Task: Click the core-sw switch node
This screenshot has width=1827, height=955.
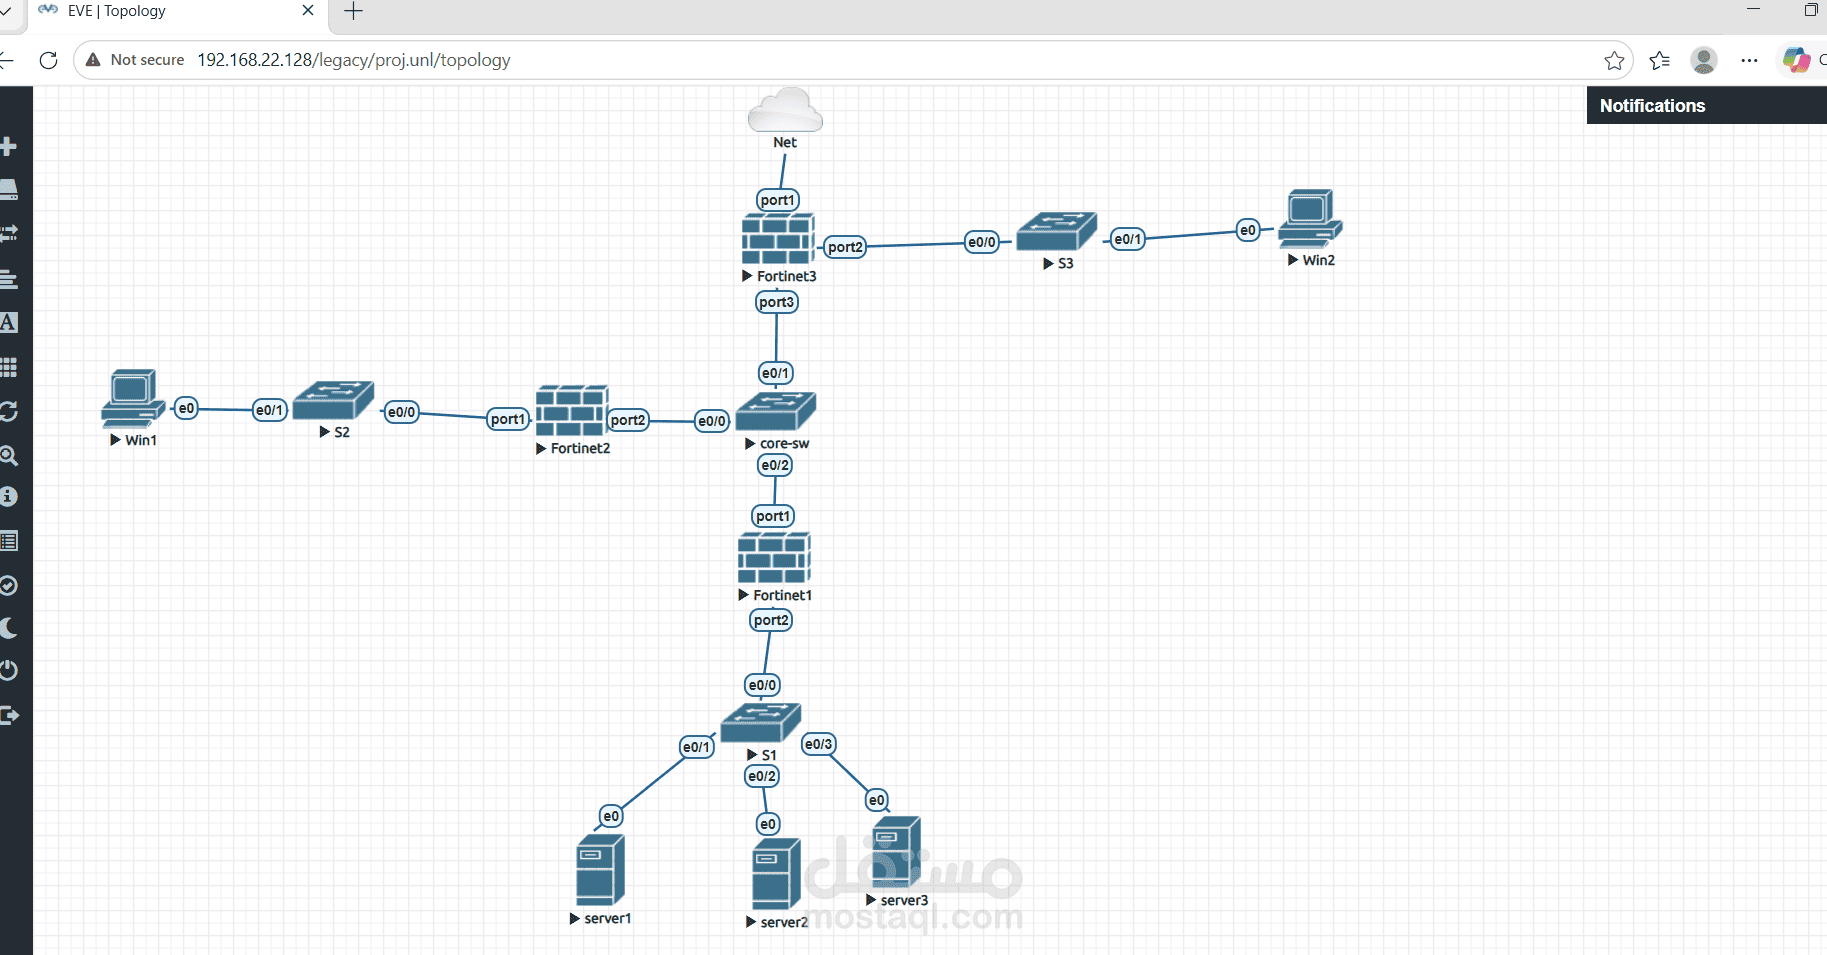Action: (776, 411)
